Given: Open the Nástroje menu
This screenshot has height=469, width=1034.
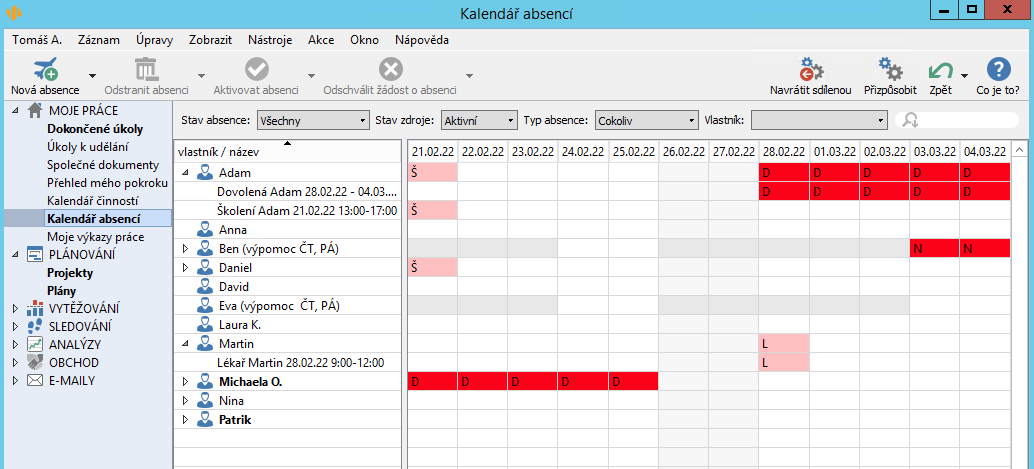Looking at the screenshot, I should 270,40.
